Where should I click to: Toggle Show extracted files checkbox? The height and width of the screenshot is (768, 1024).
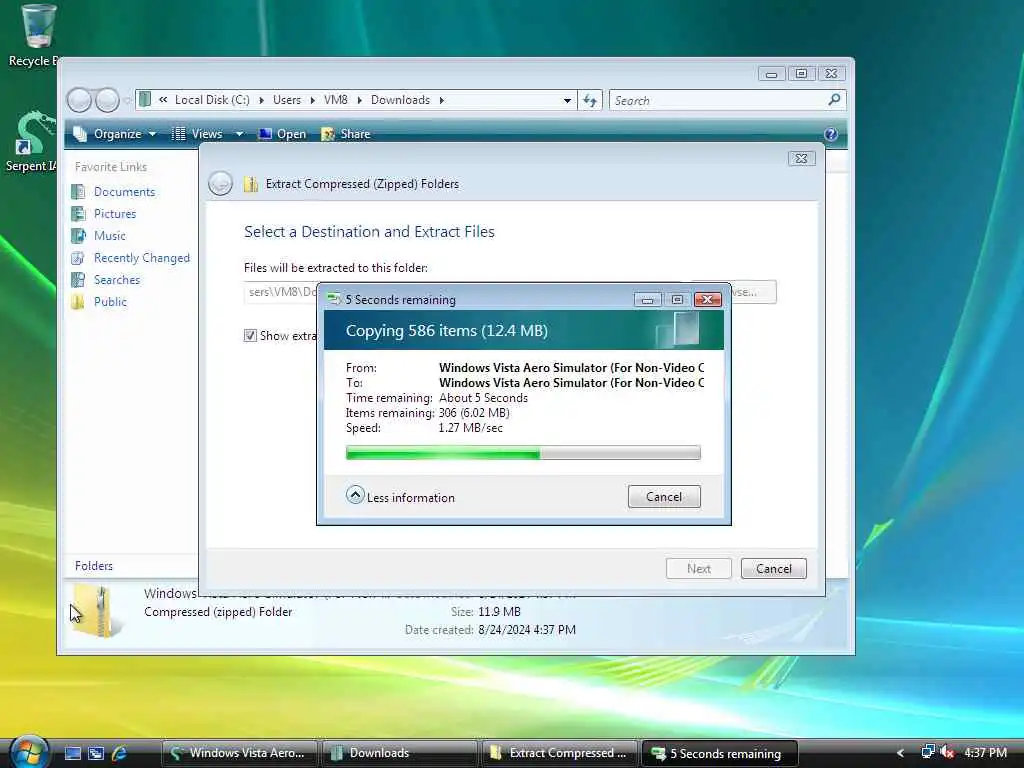pos(250,336)
